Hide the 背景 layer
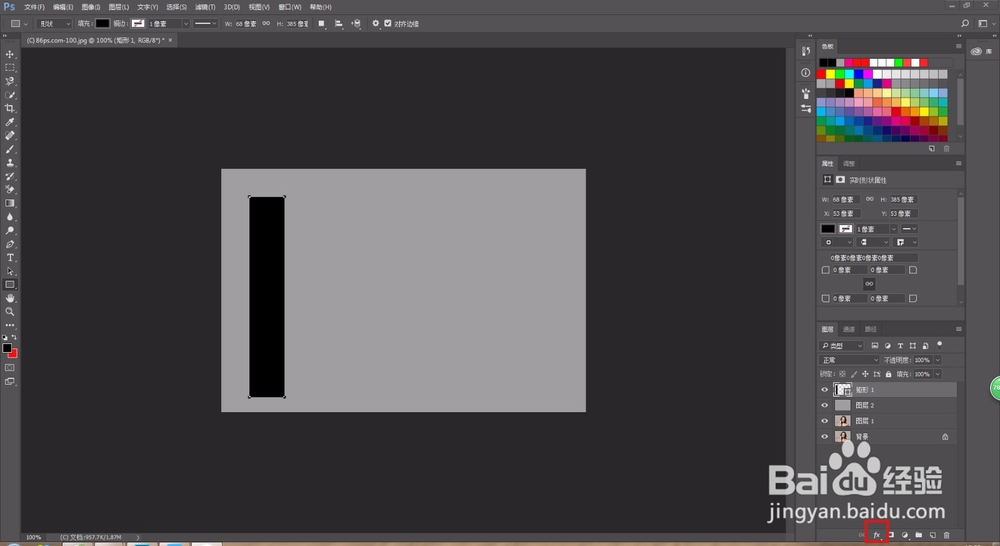The image size is (1000, 546). click(x=825, y=436)
